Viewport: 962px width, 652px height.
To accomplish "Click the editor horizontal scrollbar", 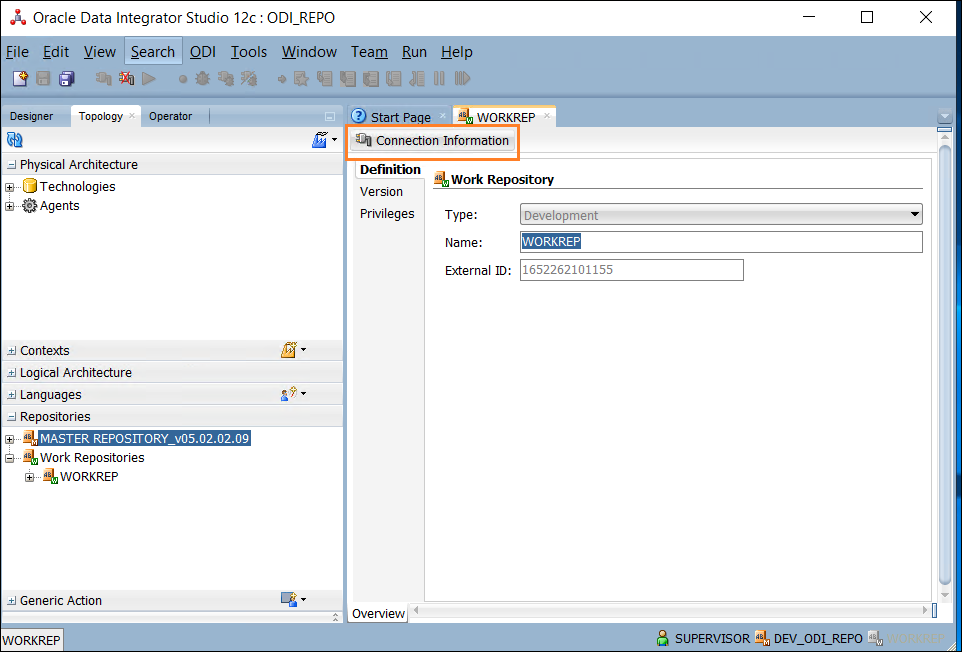I will [671, 610].
